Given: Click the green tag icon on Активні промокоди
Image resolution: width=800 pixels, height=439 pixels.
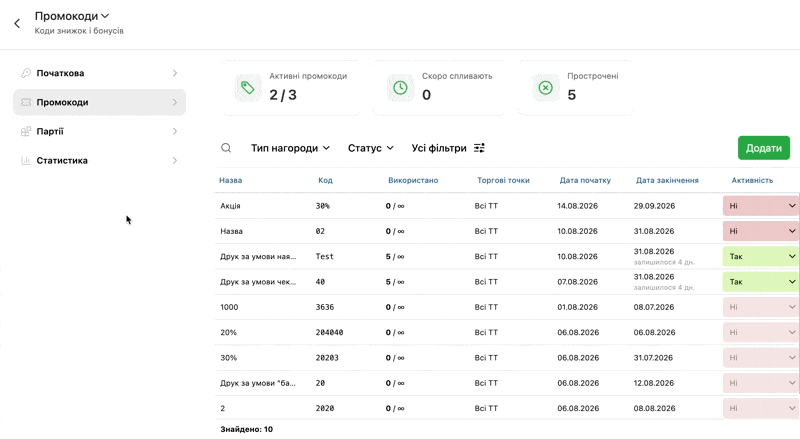Looking at the screenshot, I should [x=247, y=88].
